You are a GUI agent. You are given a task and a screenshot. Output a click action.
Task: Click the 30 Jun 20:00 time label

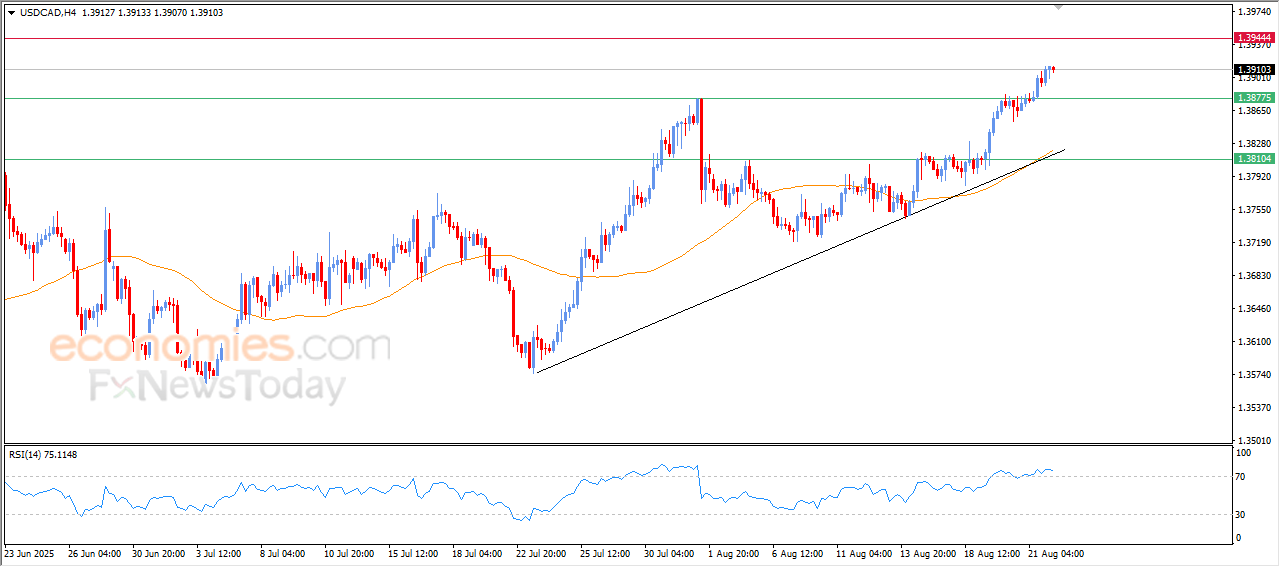click(x=159, y=553)
